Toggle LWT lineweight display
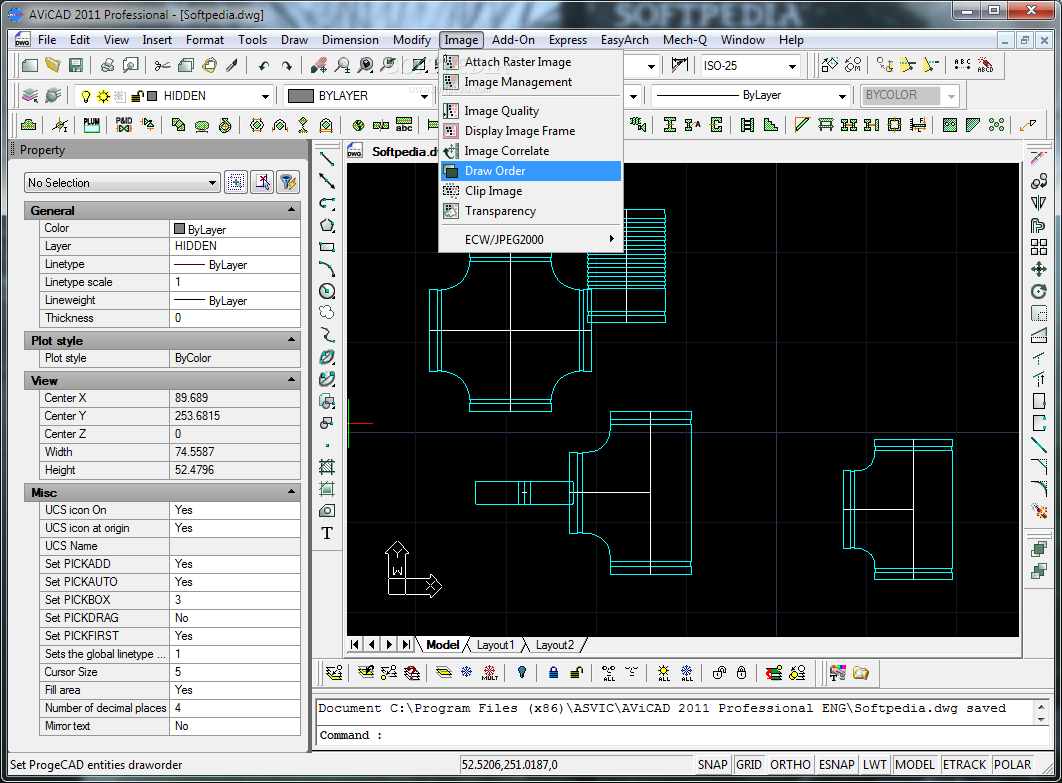Viewport: 1062px width, 783px height. pyautogui.click(x=874, y=765)
